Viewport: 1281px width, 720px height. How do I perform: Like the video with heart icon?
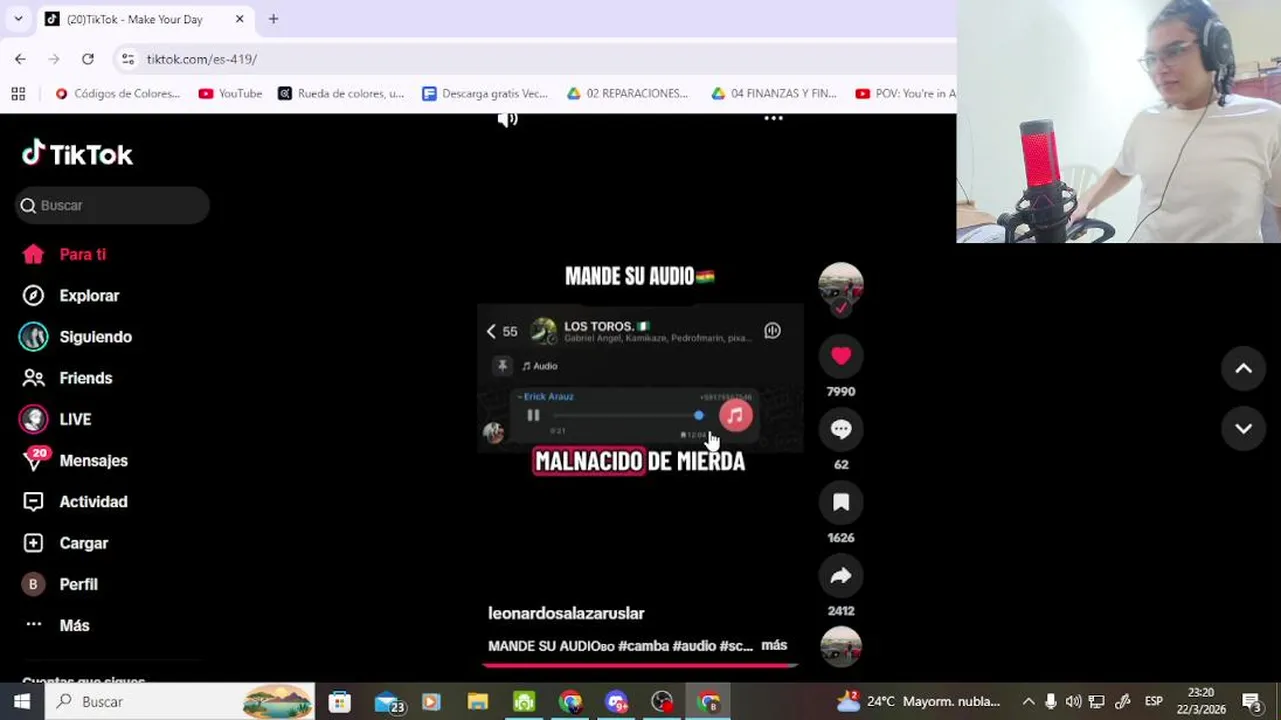click(x=841, y=355)
